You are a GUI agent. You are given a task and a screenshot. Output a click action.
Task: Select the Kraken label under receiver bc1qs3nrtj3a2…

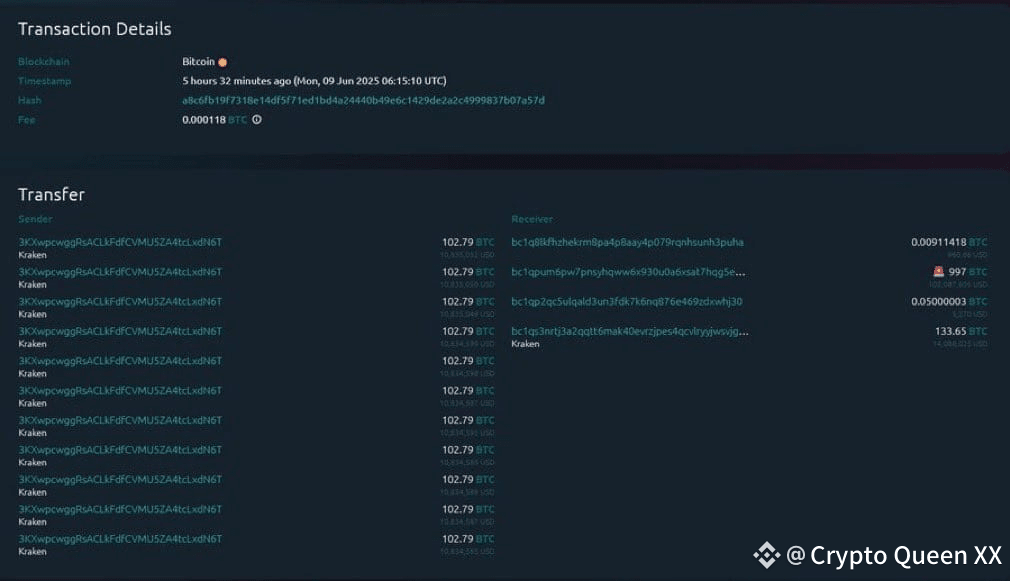525,344
